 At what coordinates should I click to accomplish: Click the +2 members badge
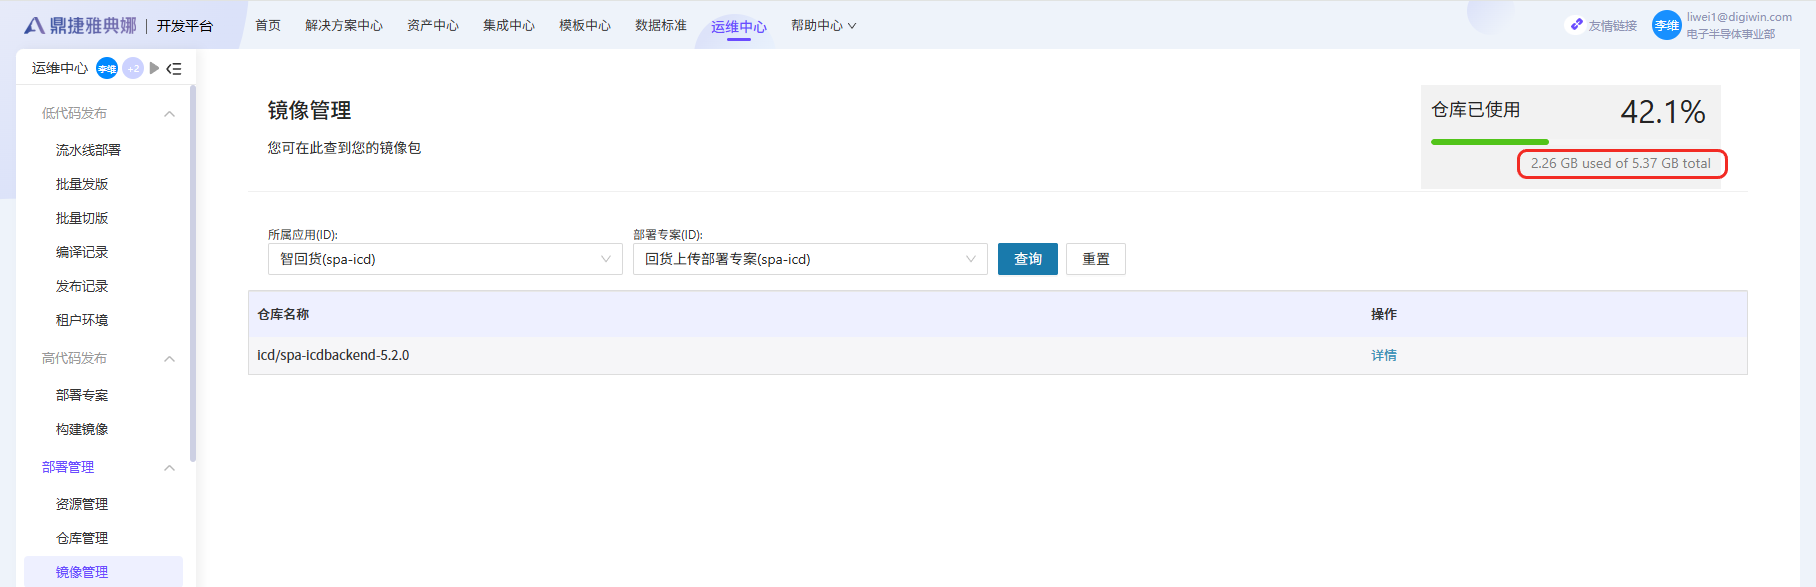coord(133,69)
